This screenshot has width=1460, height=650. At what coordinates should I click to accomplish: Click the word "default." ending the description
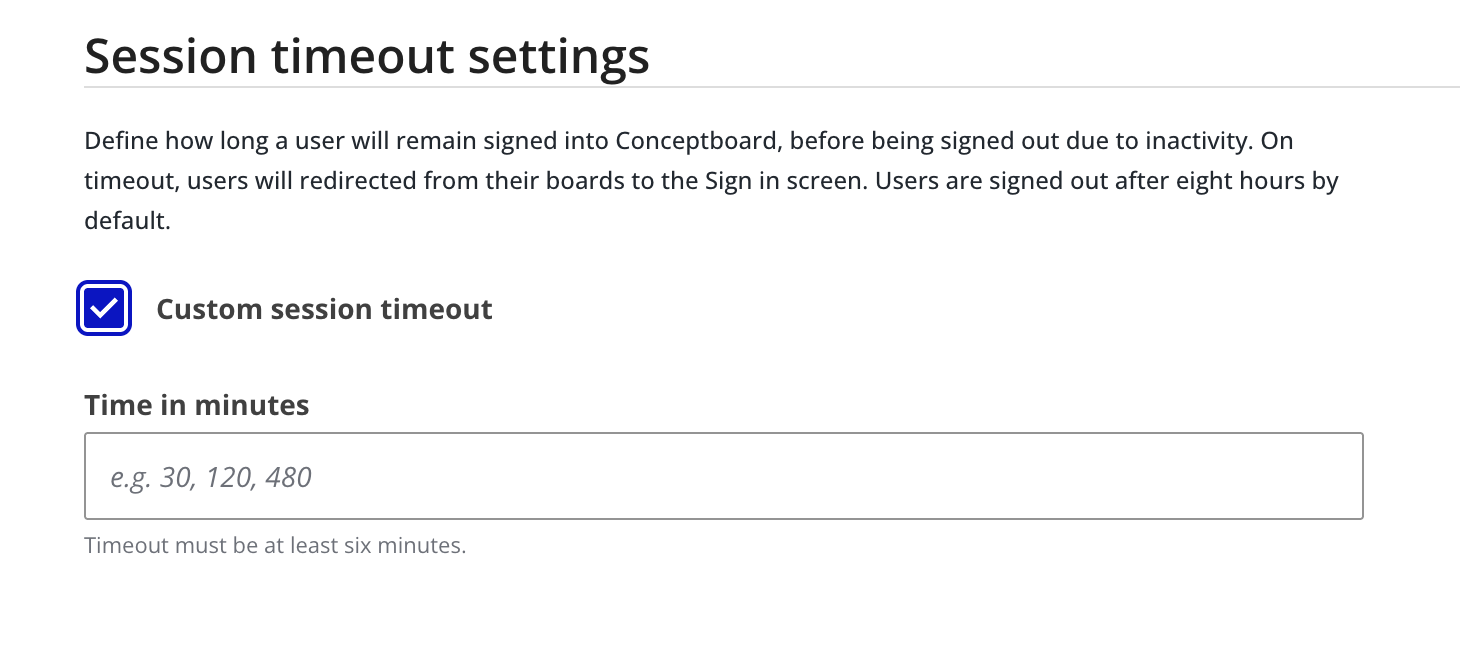(127, 221)
